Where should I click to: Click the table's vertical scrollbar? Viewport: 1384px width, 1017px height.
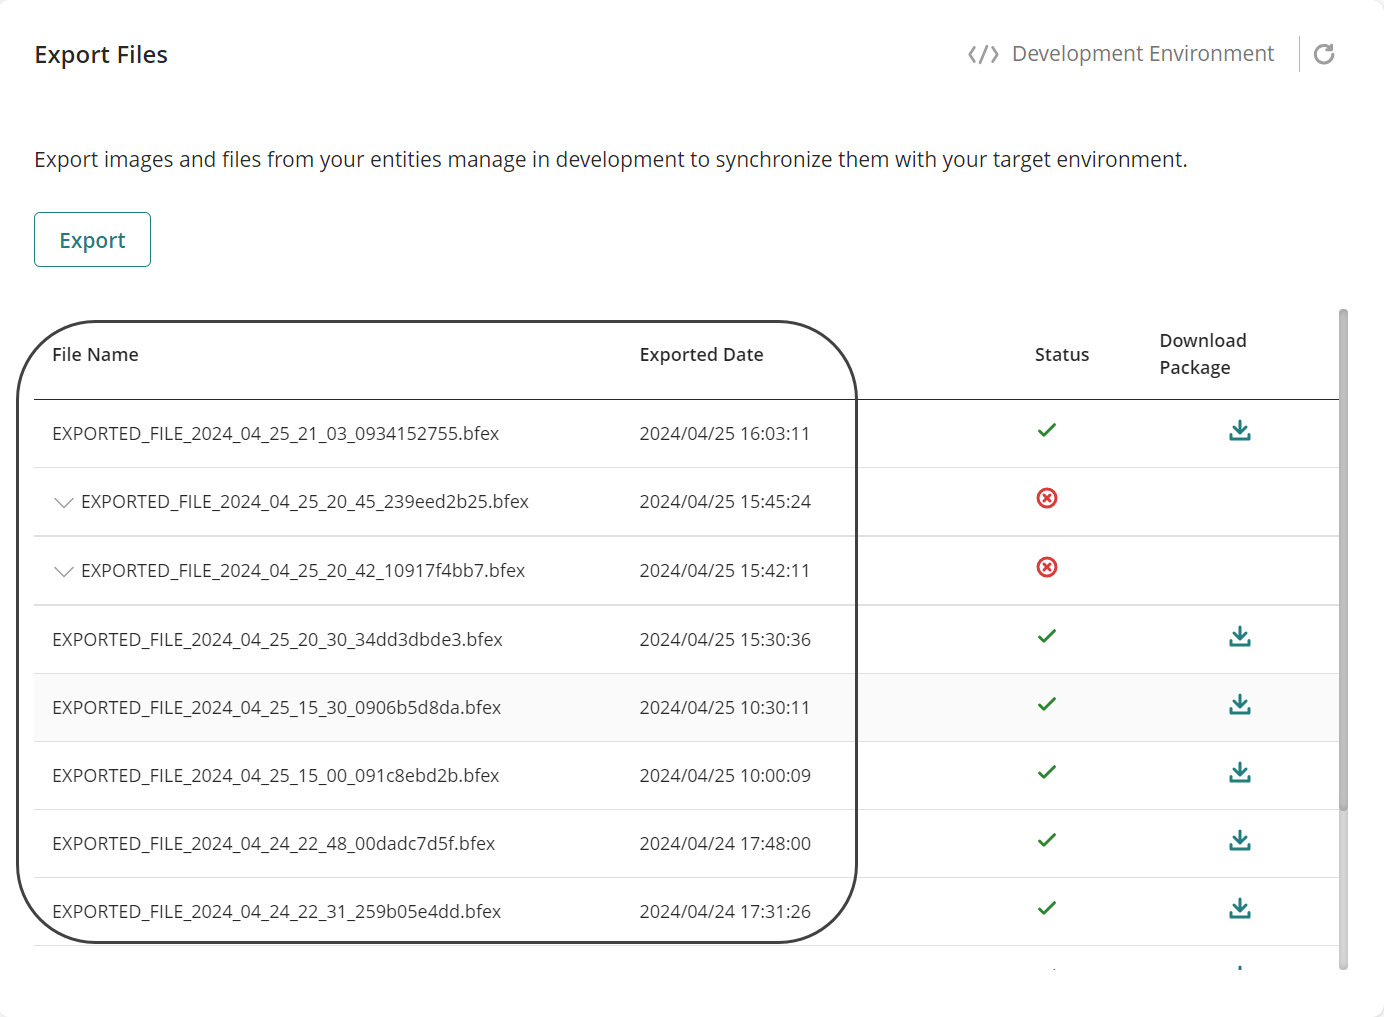point(1343,560)
